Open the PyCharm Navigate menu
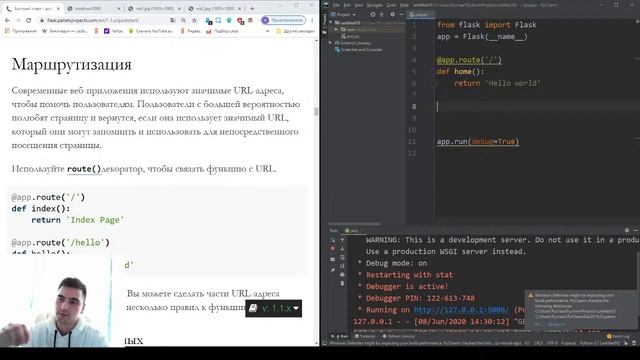640x360 pixels. click(374, 5)
